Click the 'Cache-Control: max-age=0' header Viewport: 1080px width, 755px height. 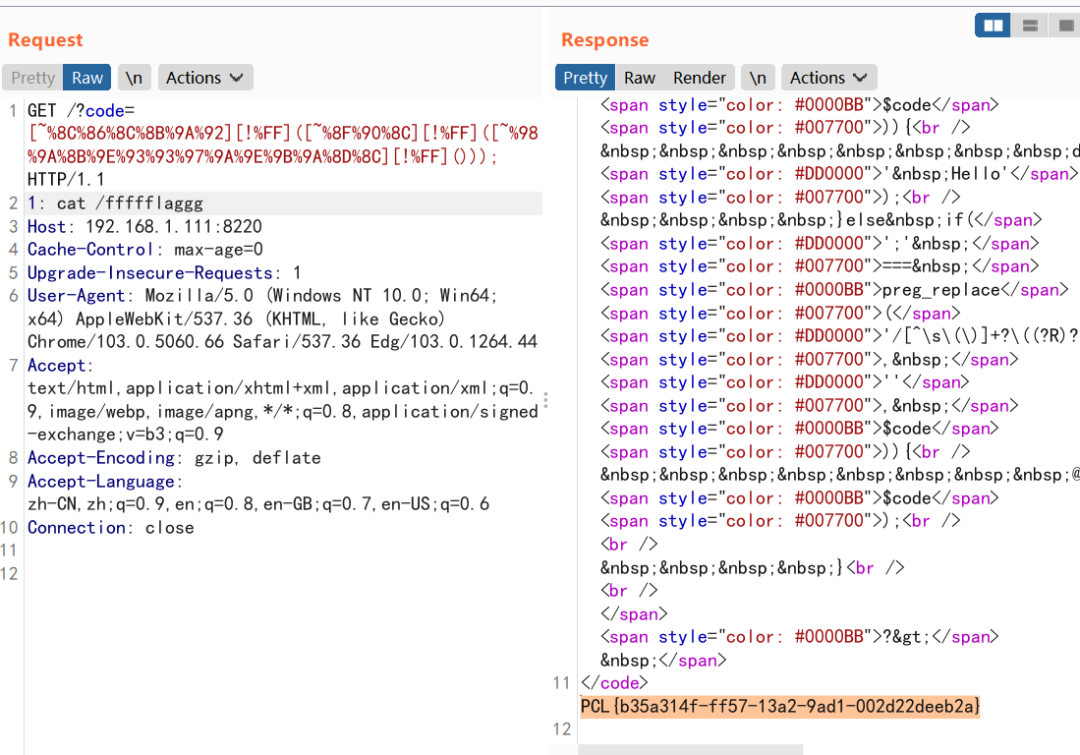pyautogui.click(x=145, y=249)
